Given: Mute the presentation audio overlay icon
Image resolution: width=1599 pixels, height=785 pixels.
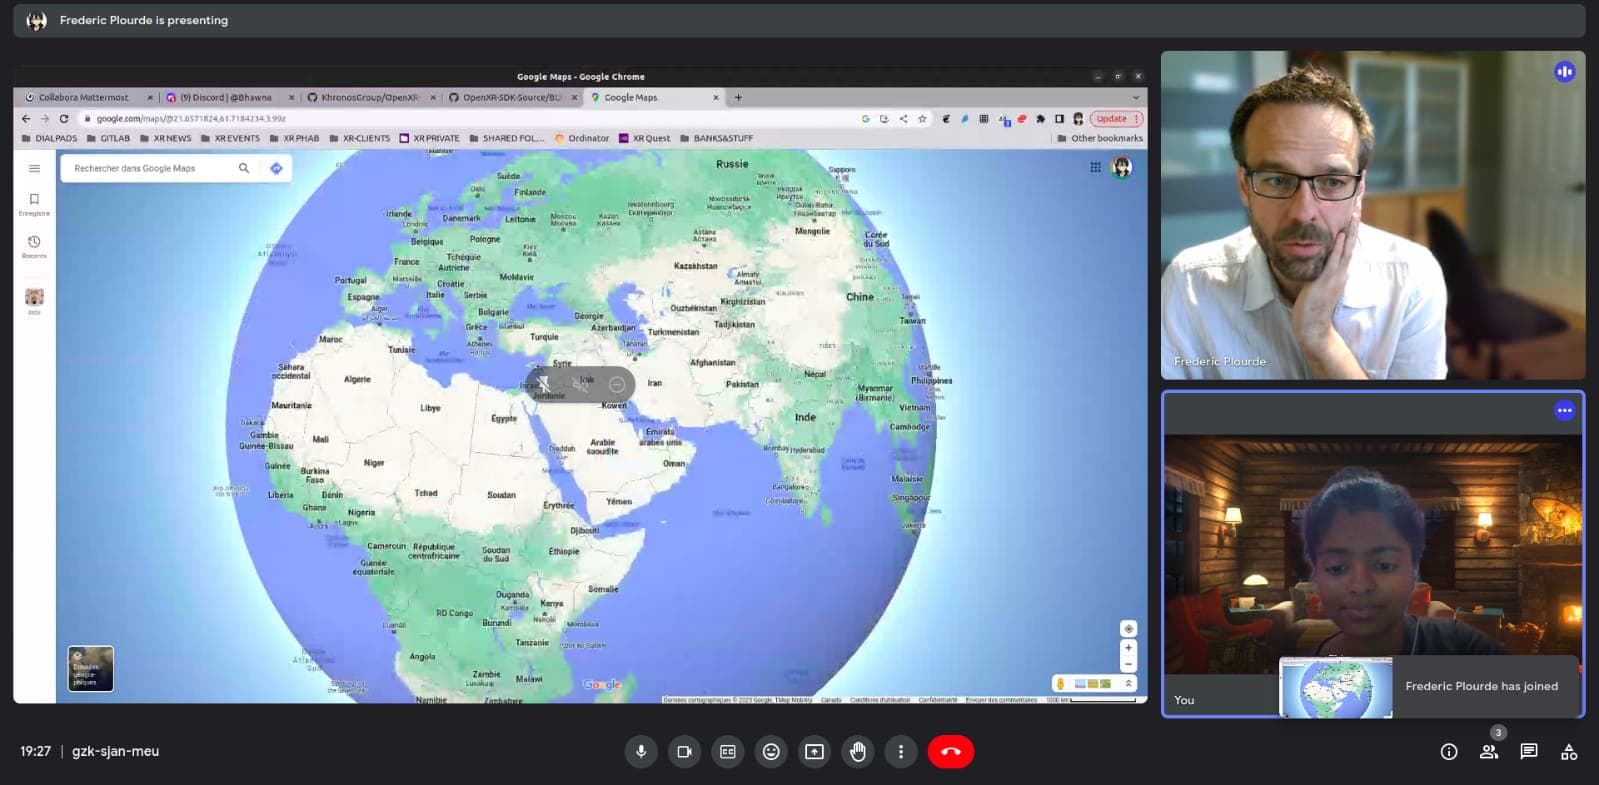Looking at the screenshot, I should click(x=580, y=384).
